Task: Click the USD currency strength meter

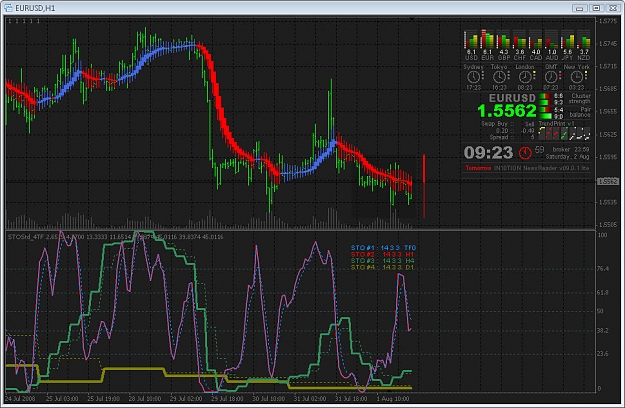Action: (x=471, y=45)
